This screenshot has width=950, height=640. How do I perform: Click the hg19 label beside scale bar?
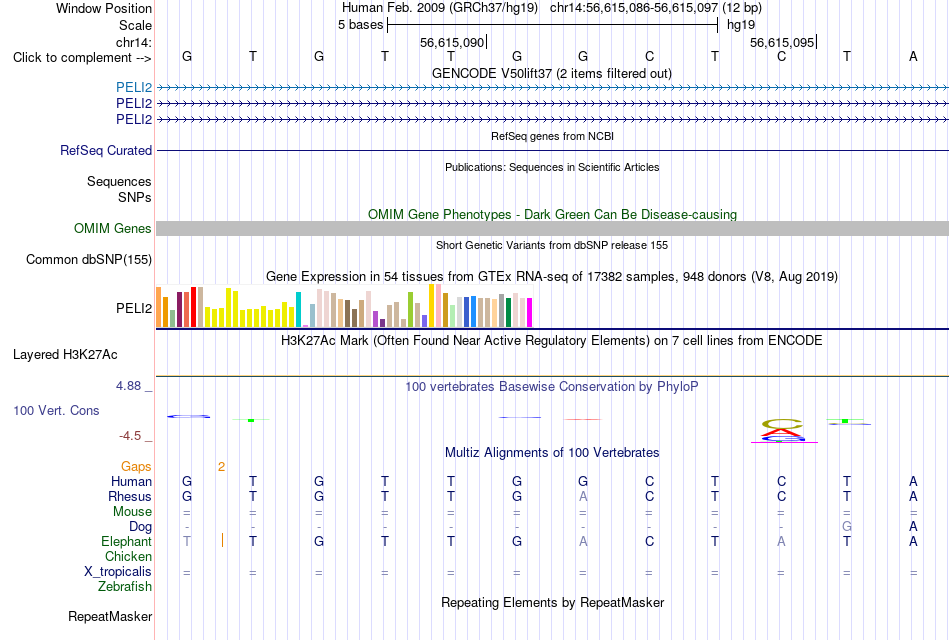741,25
